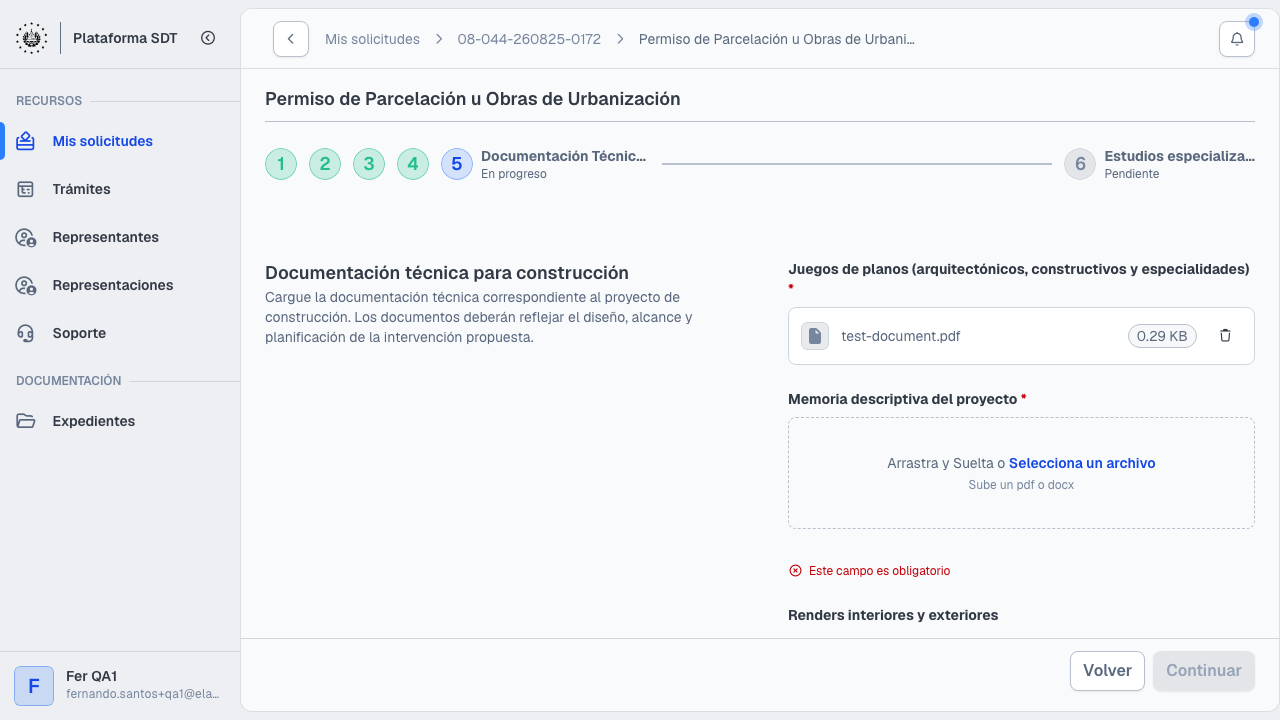Click the Soporte headset icon
The image size is (1280, 720).
pos(26,333)
